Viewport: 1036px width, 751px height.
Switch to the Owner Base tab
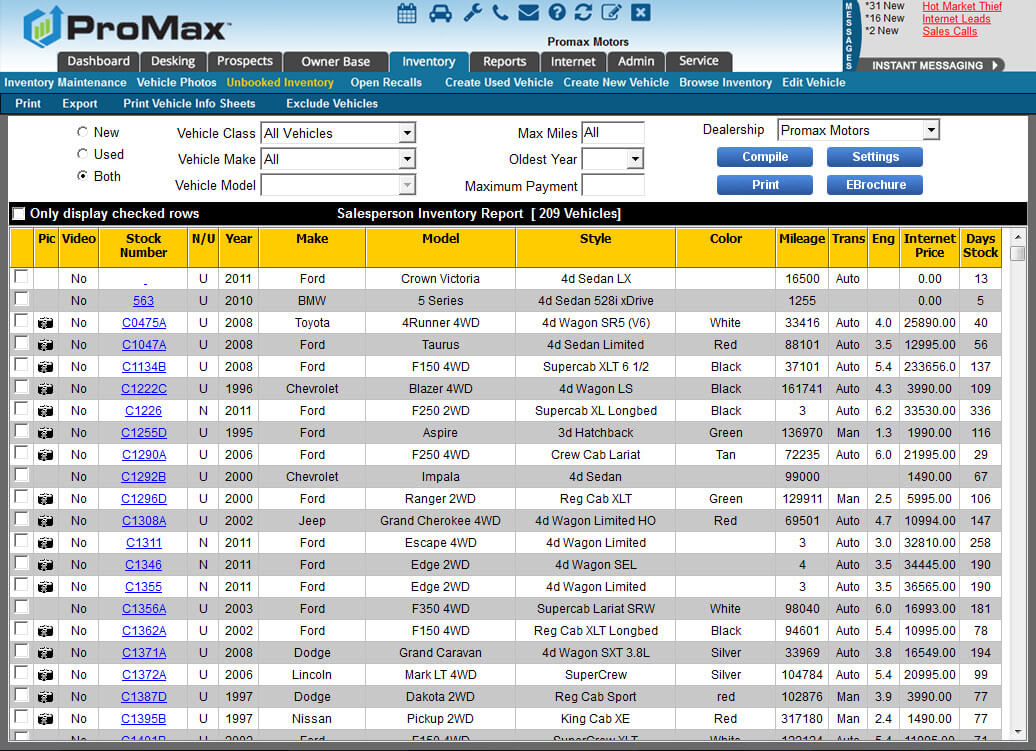pyautogui.click(x=336, y=61)
